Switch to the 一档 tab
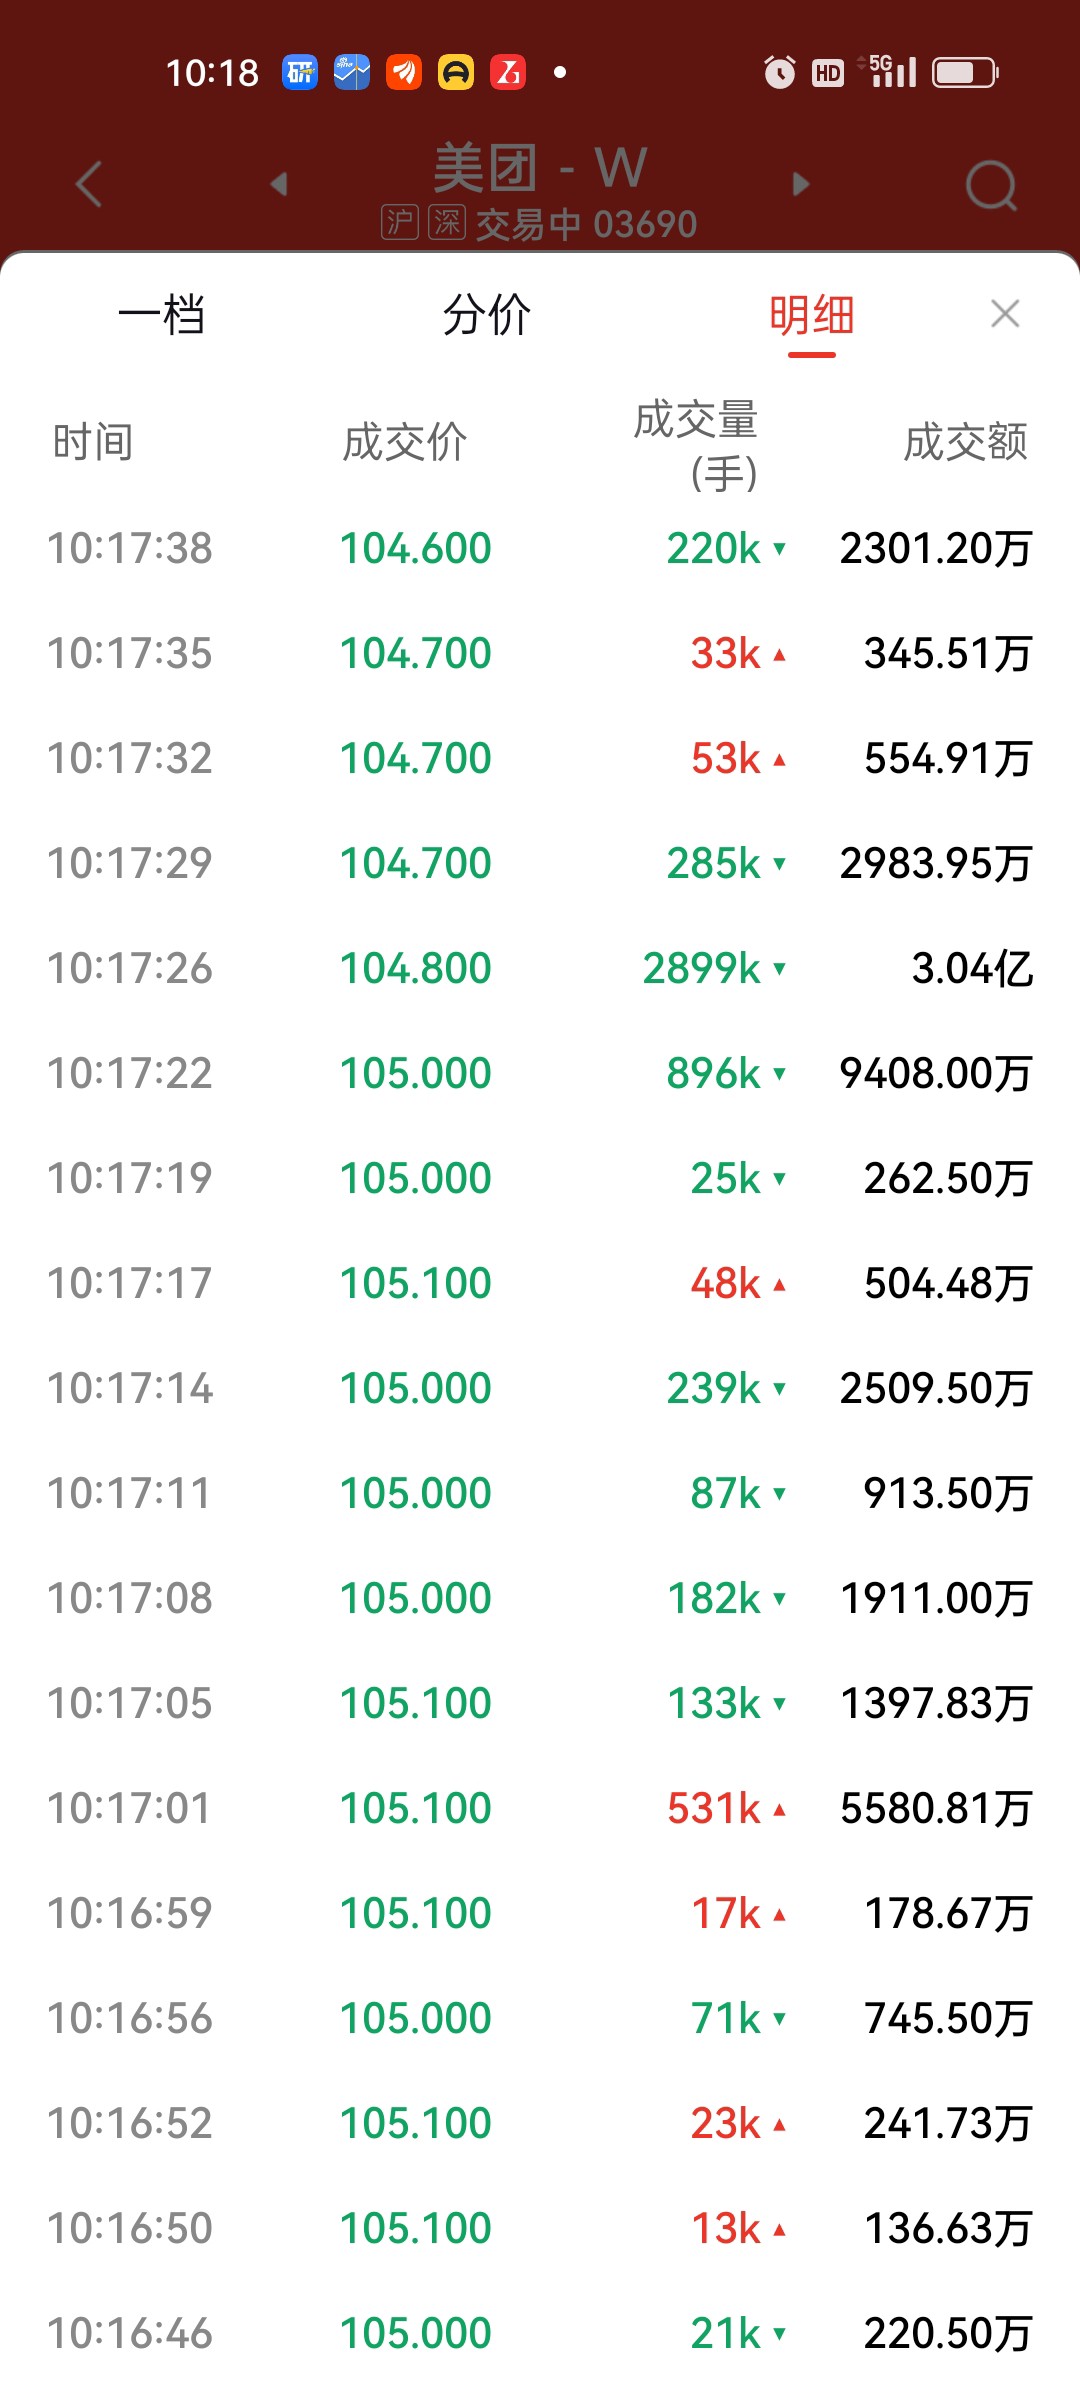Screen dimensions: 1080x2400 point(162,315)
